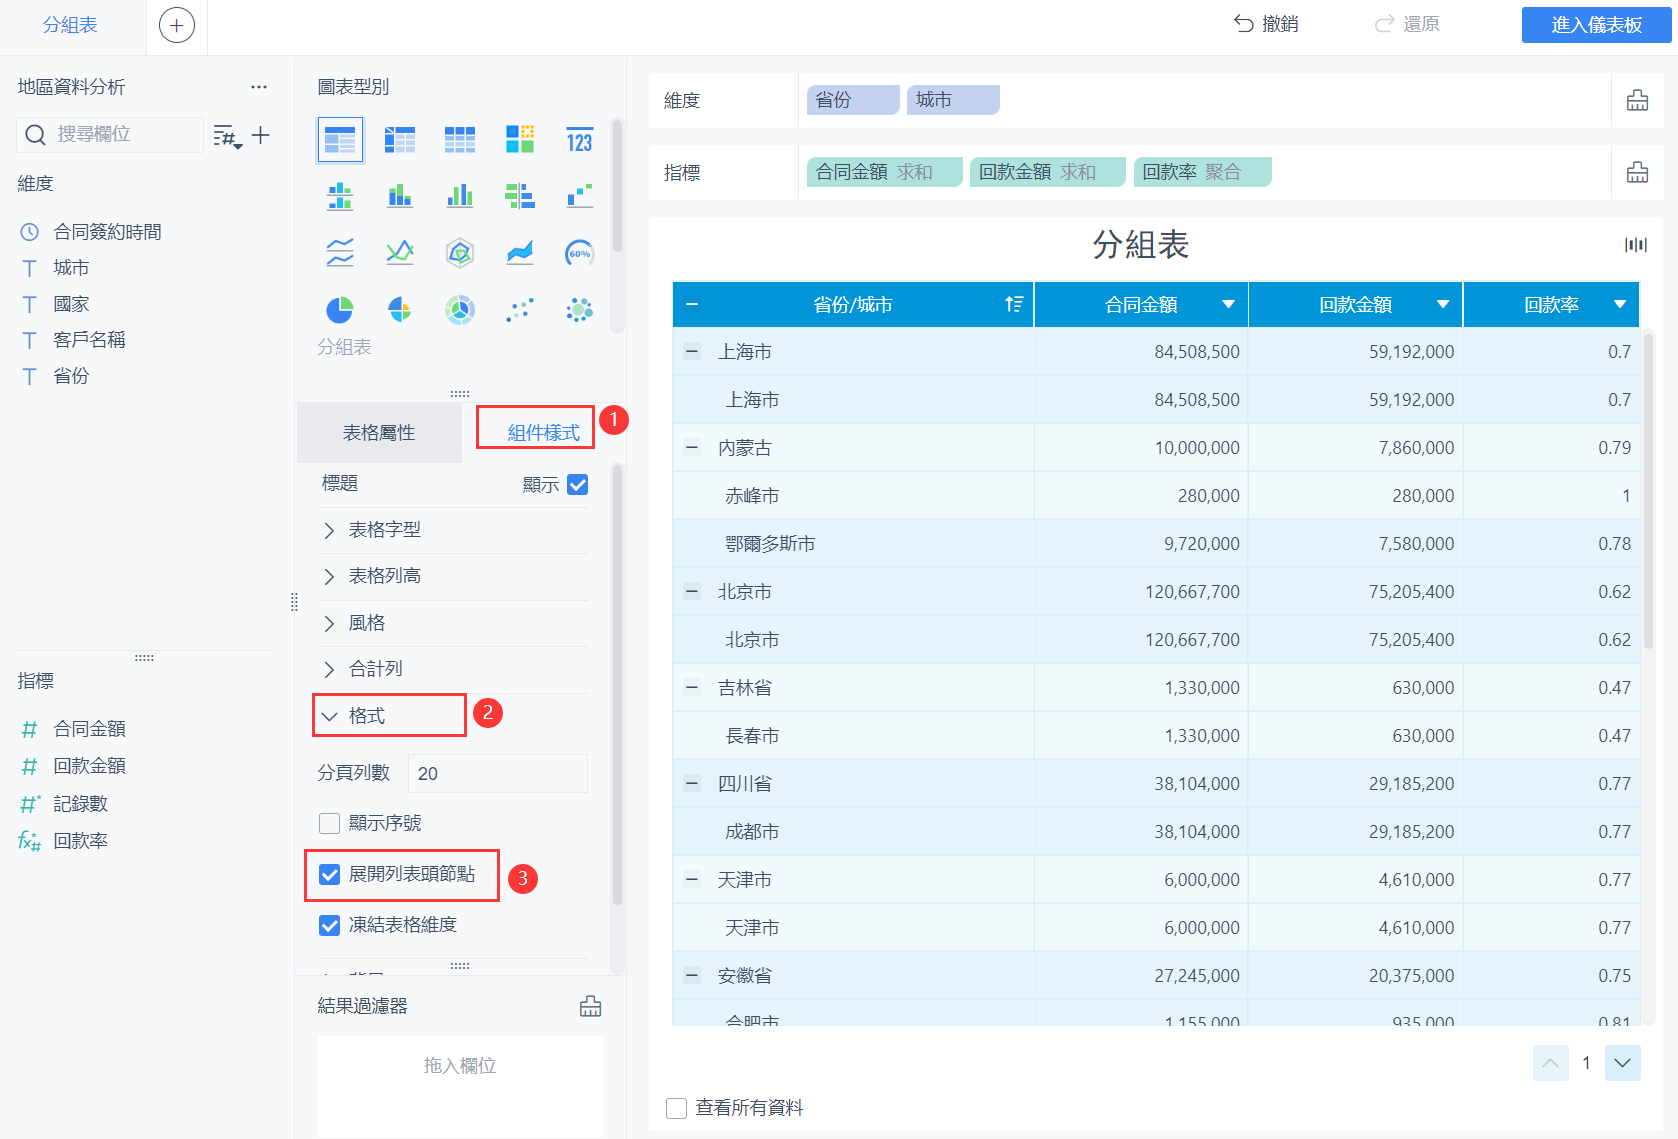Pick the area chart icon

[520, 253]
